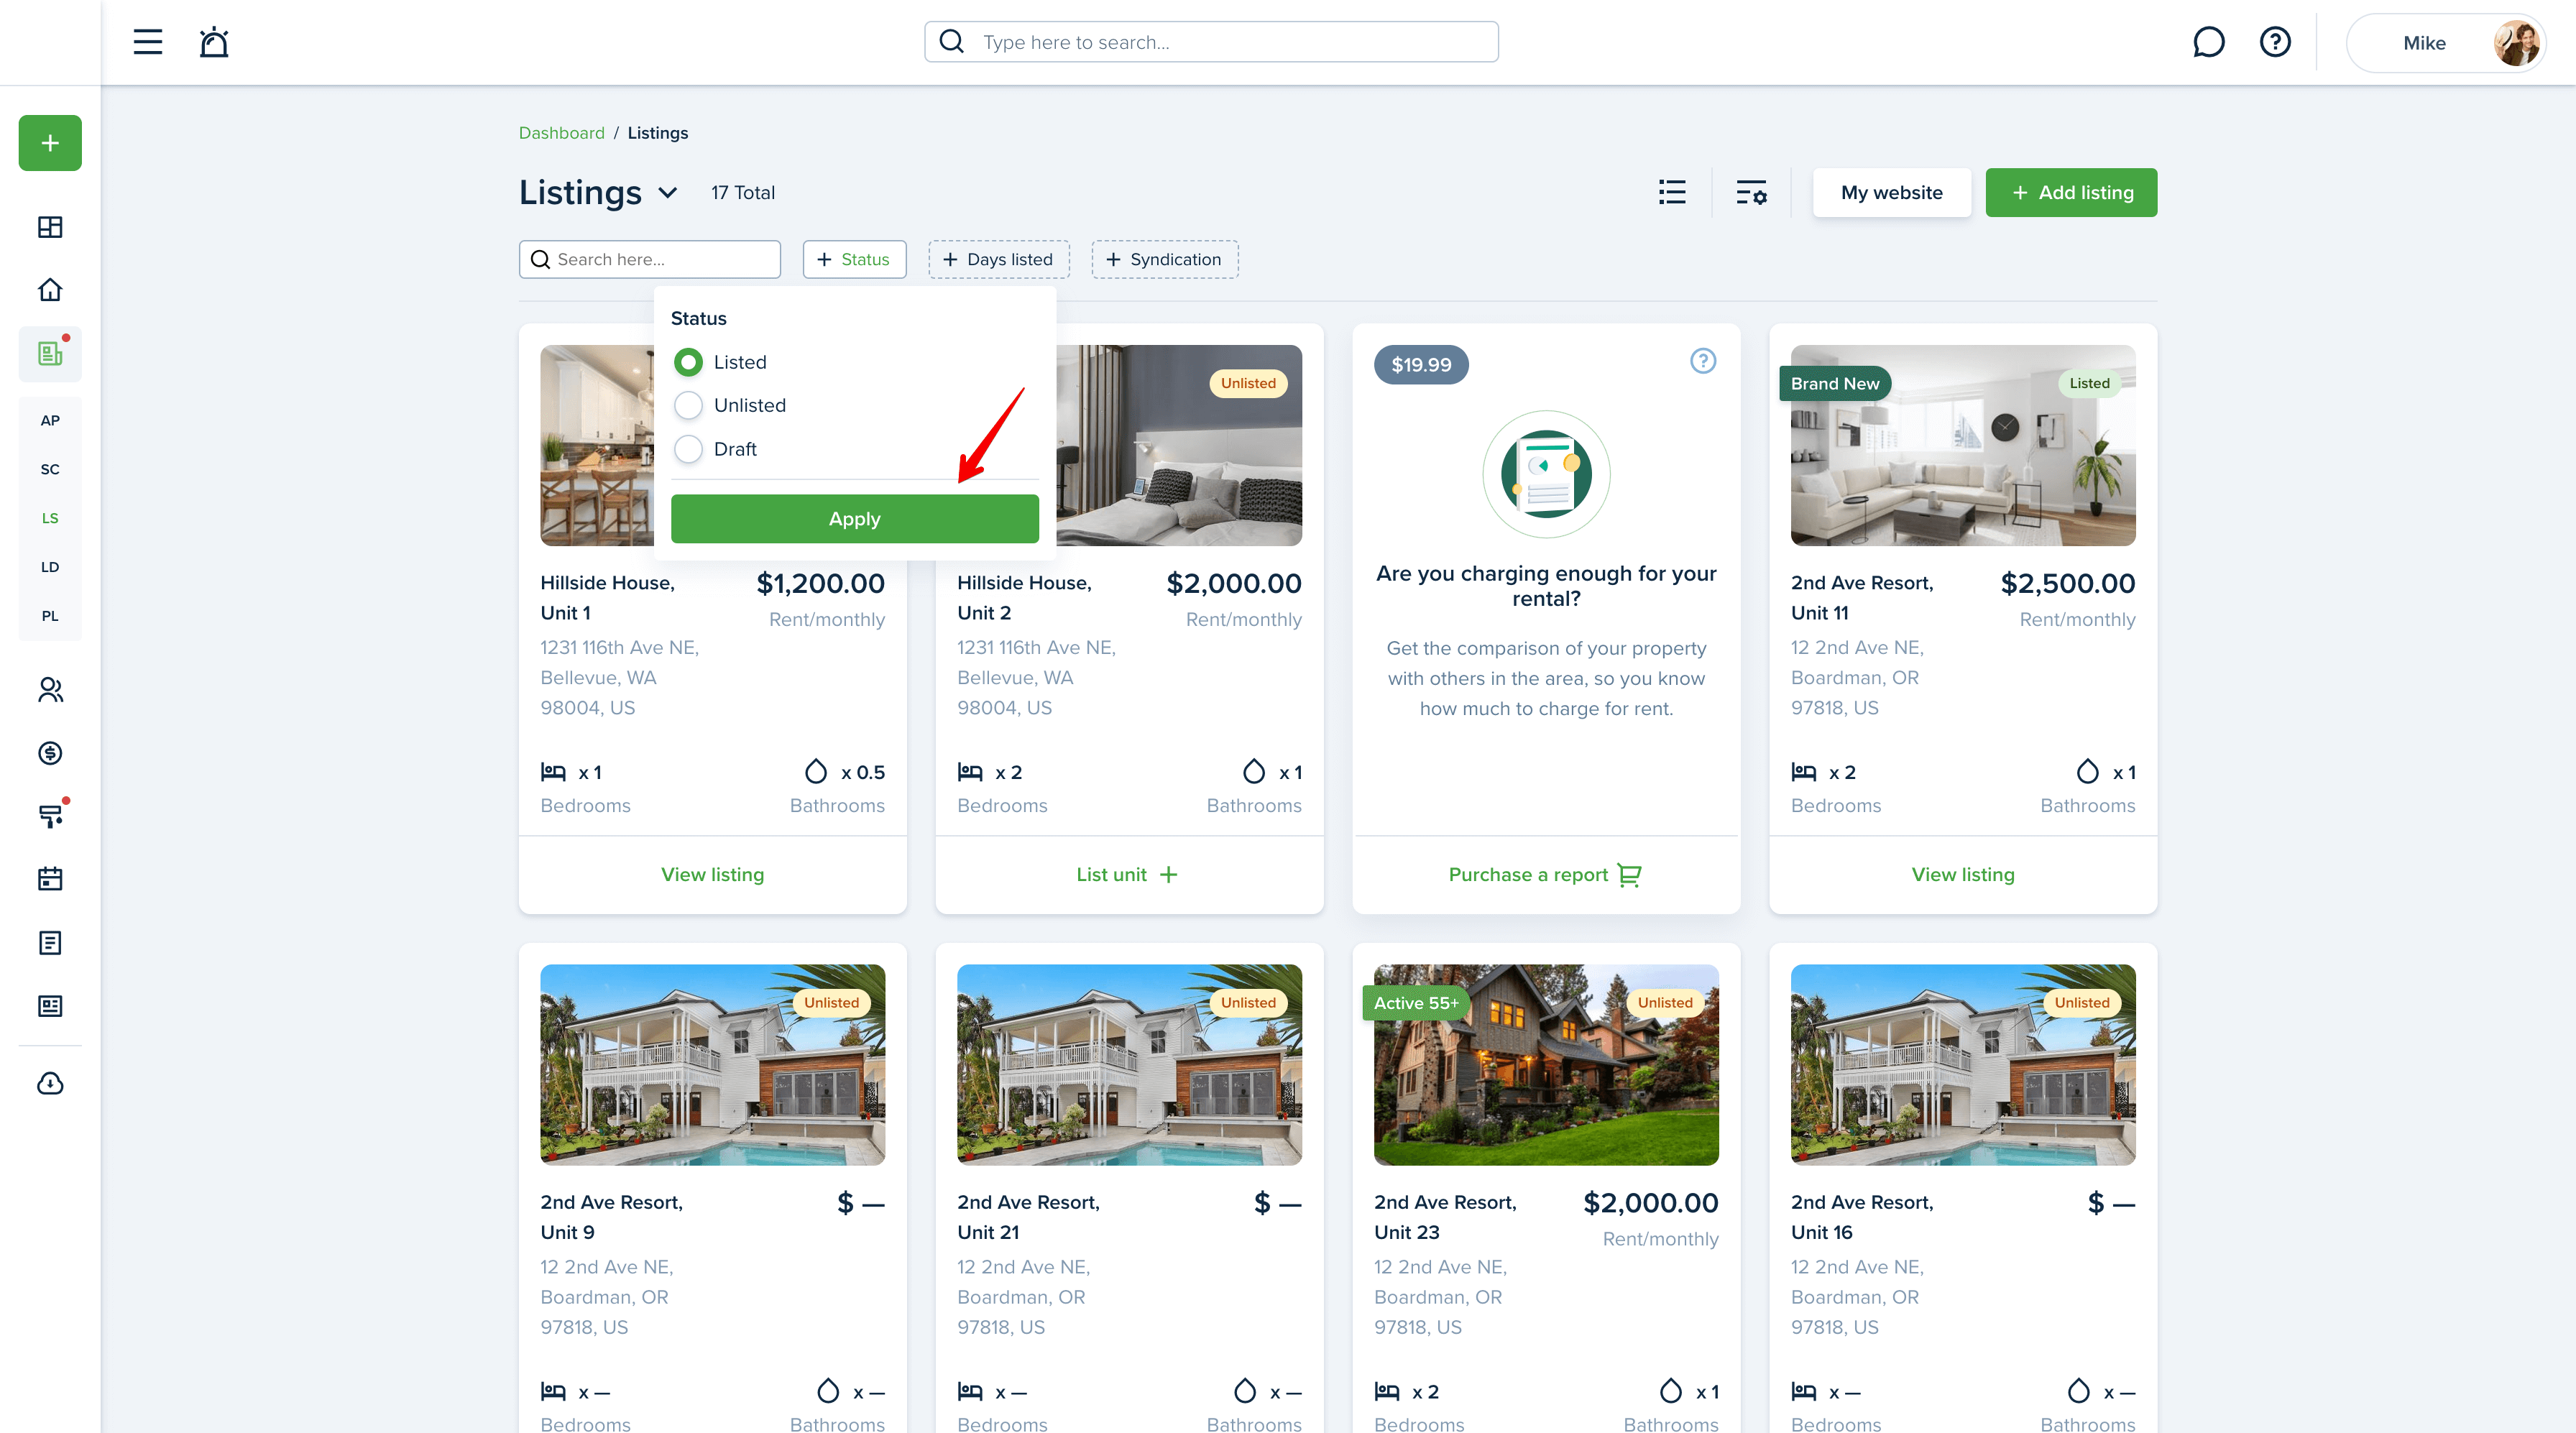The image size is (2576, 1433).
Task: Open the paint roller maintenance icon in the sidebar
Action: 50,816
